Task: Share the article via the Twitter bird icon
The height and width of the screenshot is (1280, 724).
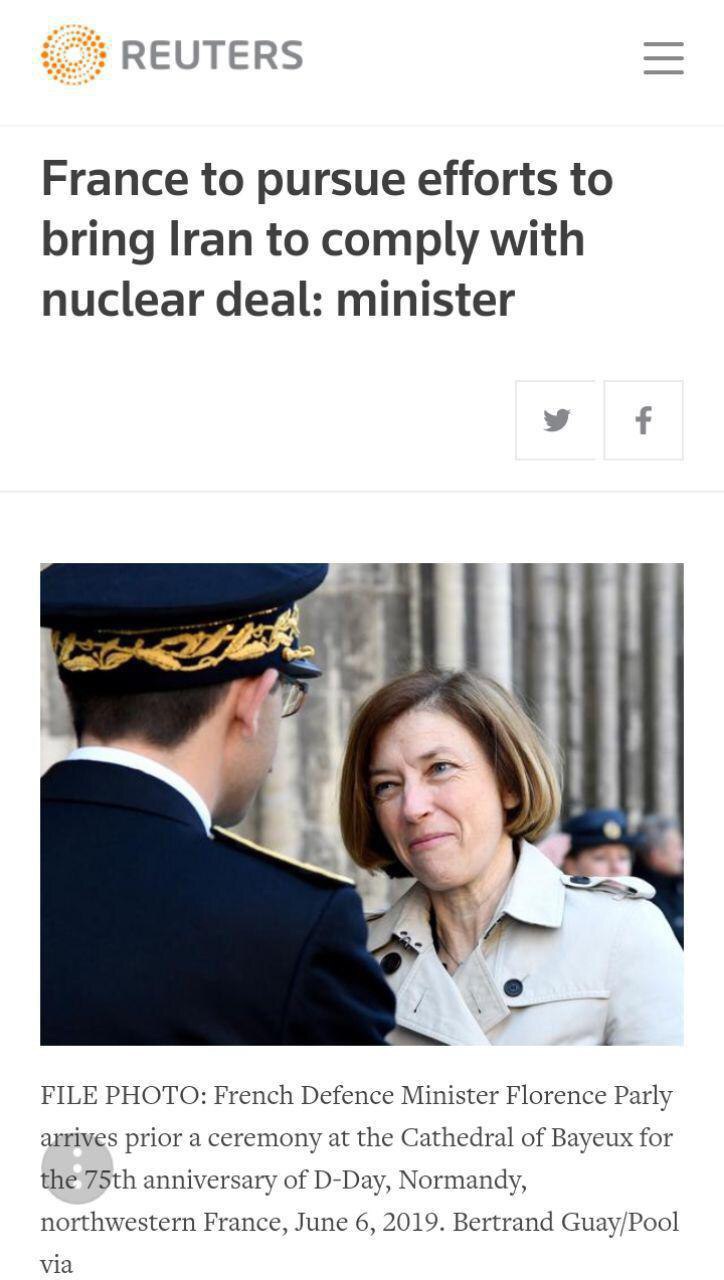Action: click(557, 420)
